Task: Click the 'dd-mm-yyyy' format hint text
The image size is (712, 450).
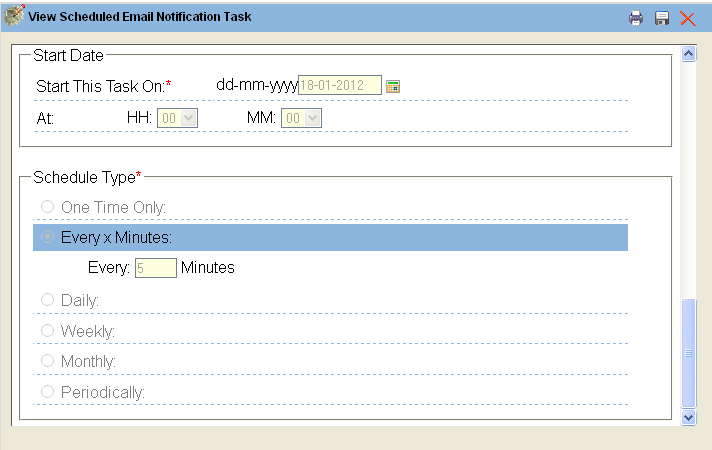Action: [x=257, y=85]
